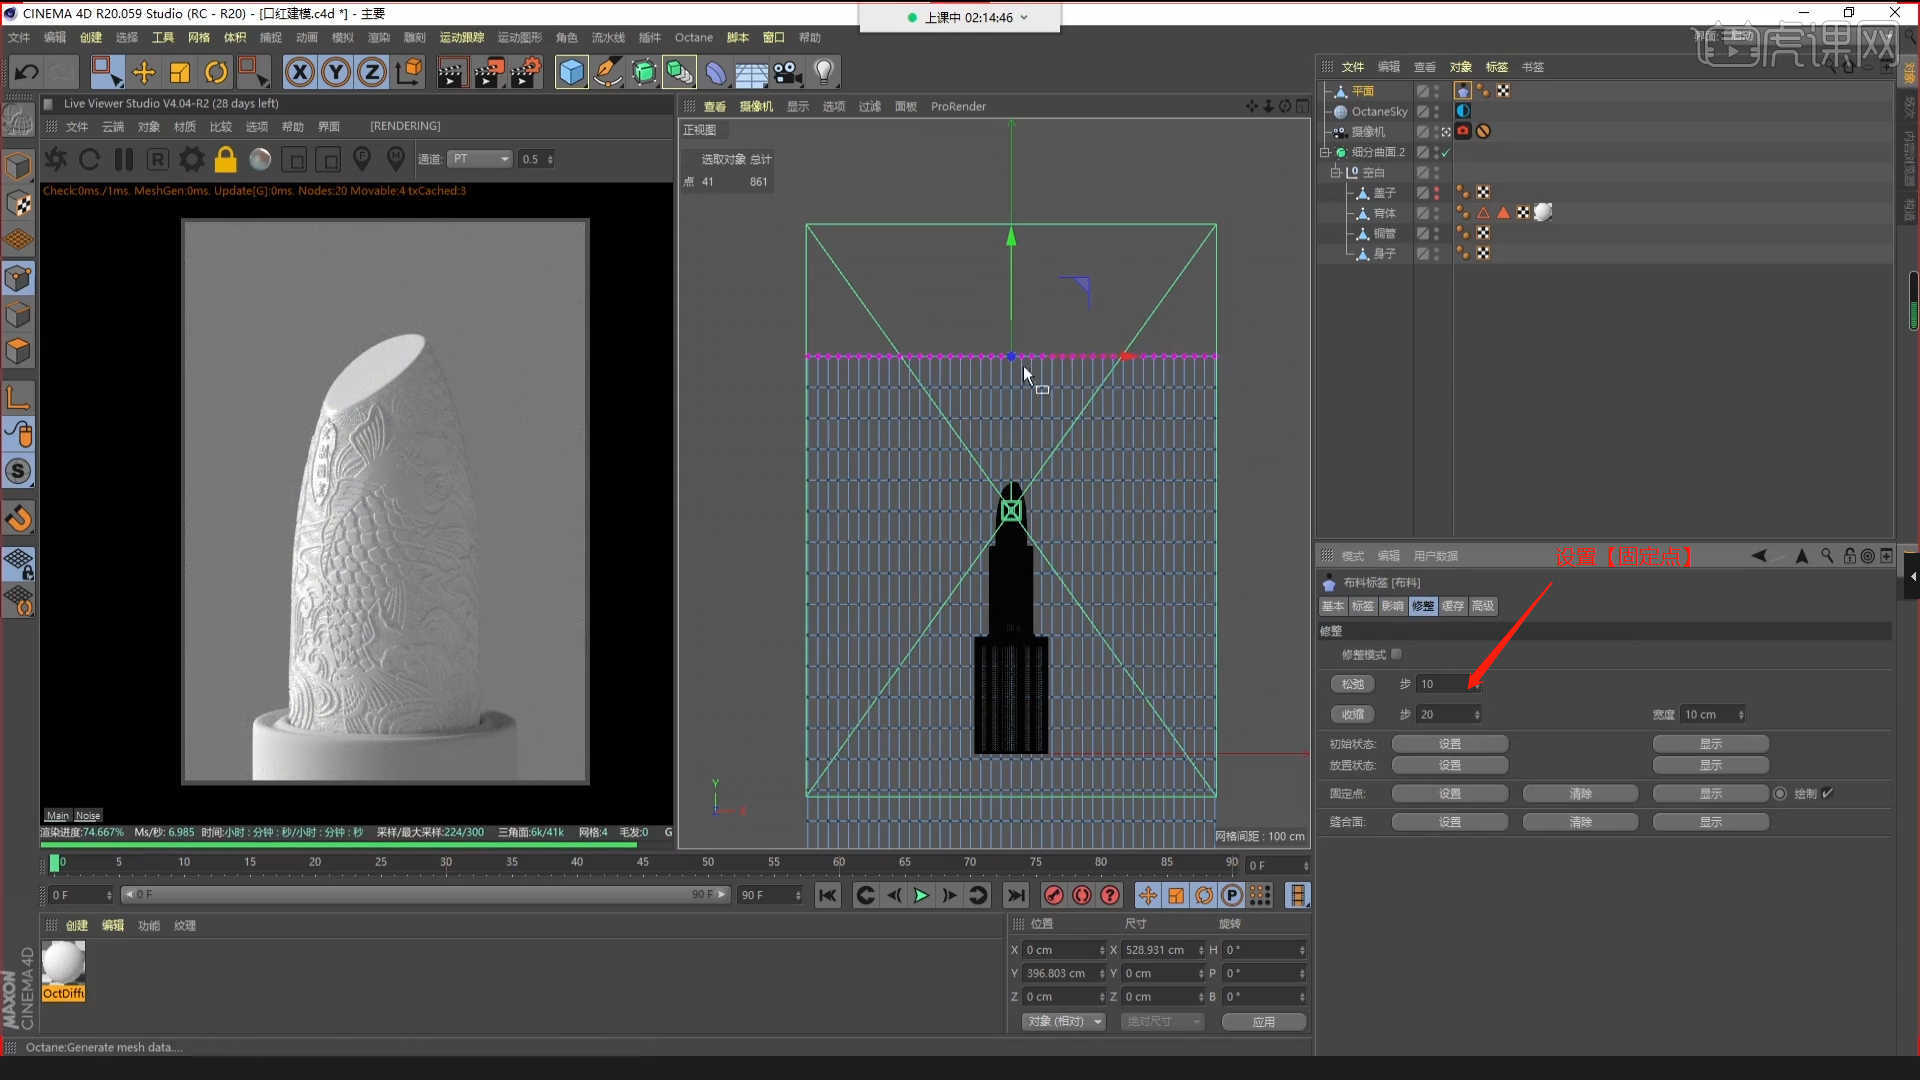This screenshot has height=1080, width=1920.
Task: Click the record active objects button
Action: [x=1053, y=895]
